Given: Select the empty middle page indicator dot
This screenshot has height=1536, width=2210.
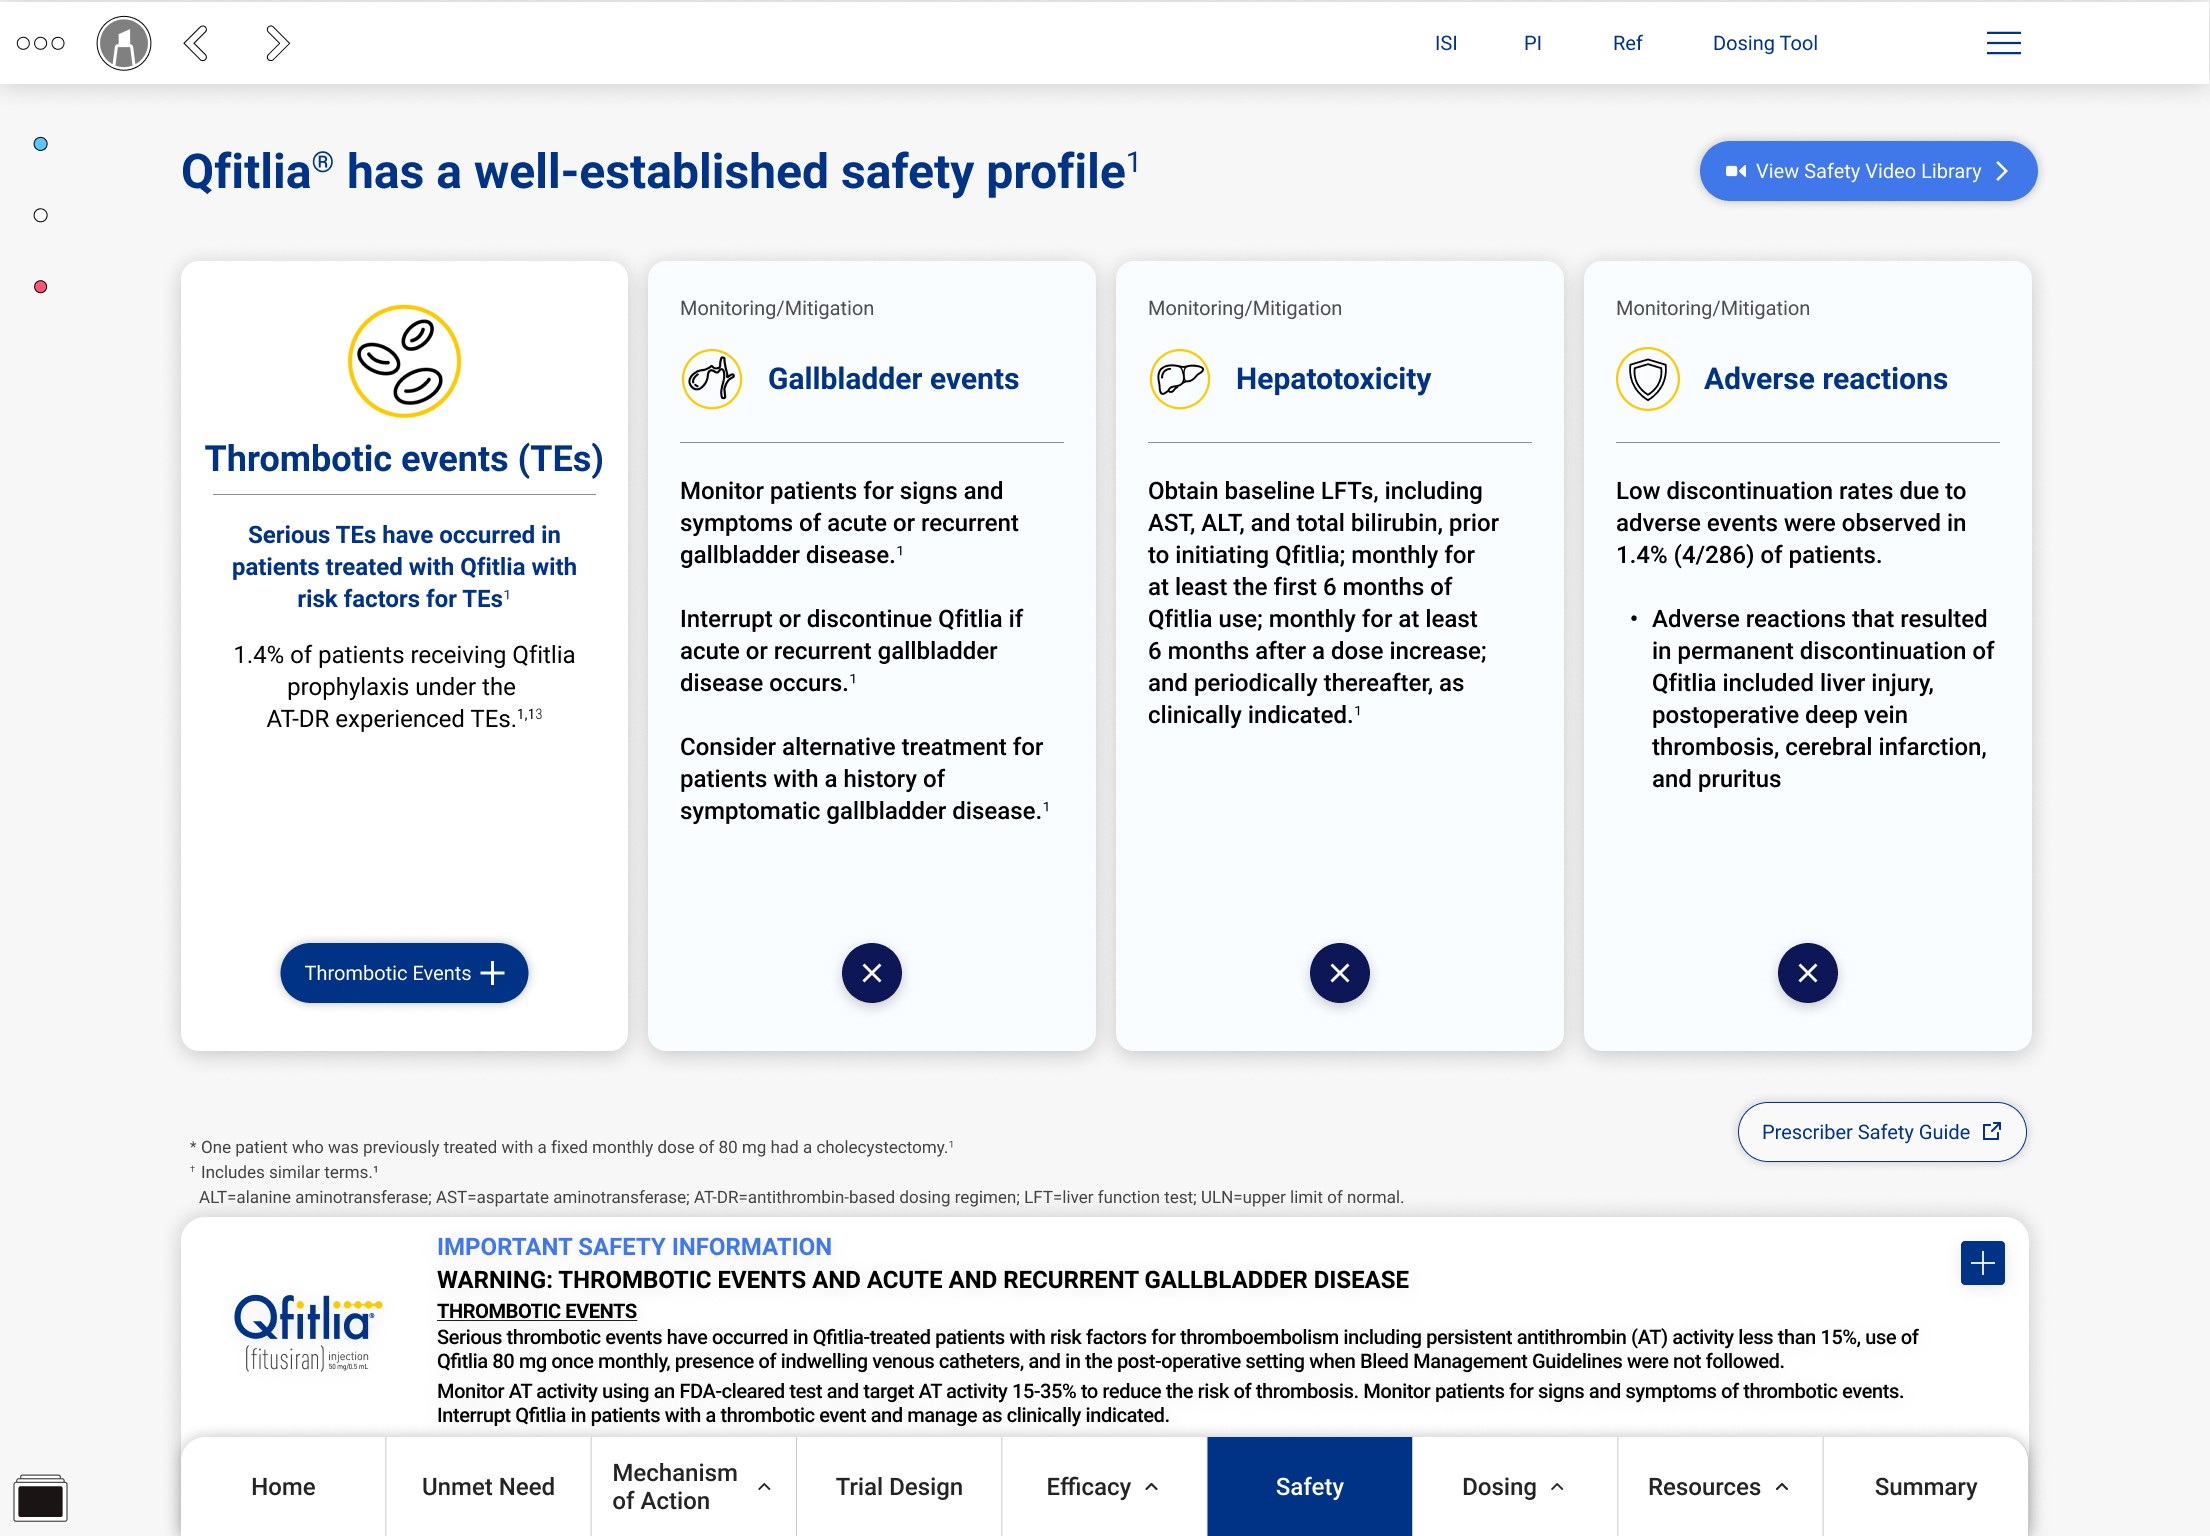Looking at the screenshot, I should (41, 215).
